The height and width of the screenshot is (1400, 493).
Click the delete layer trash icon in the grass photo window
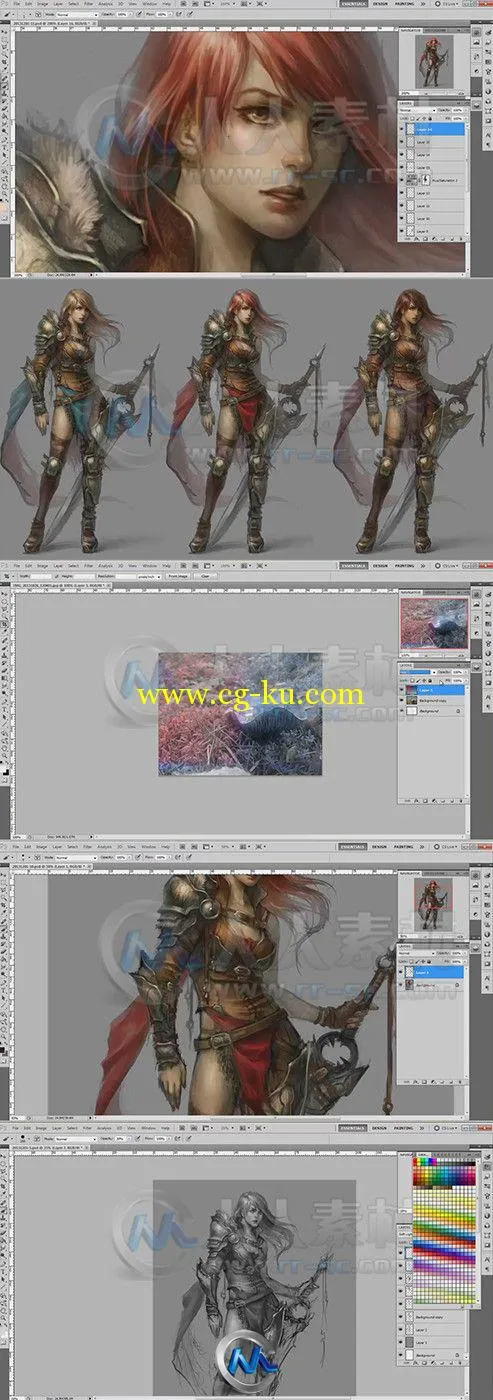461,801
